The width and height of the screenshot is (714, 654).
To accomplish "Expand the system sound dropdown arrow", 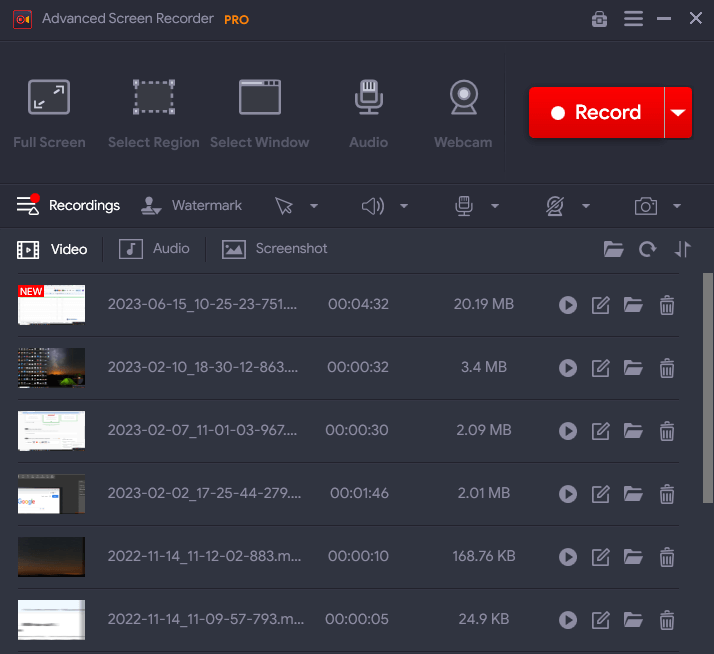I will (404, 206).
